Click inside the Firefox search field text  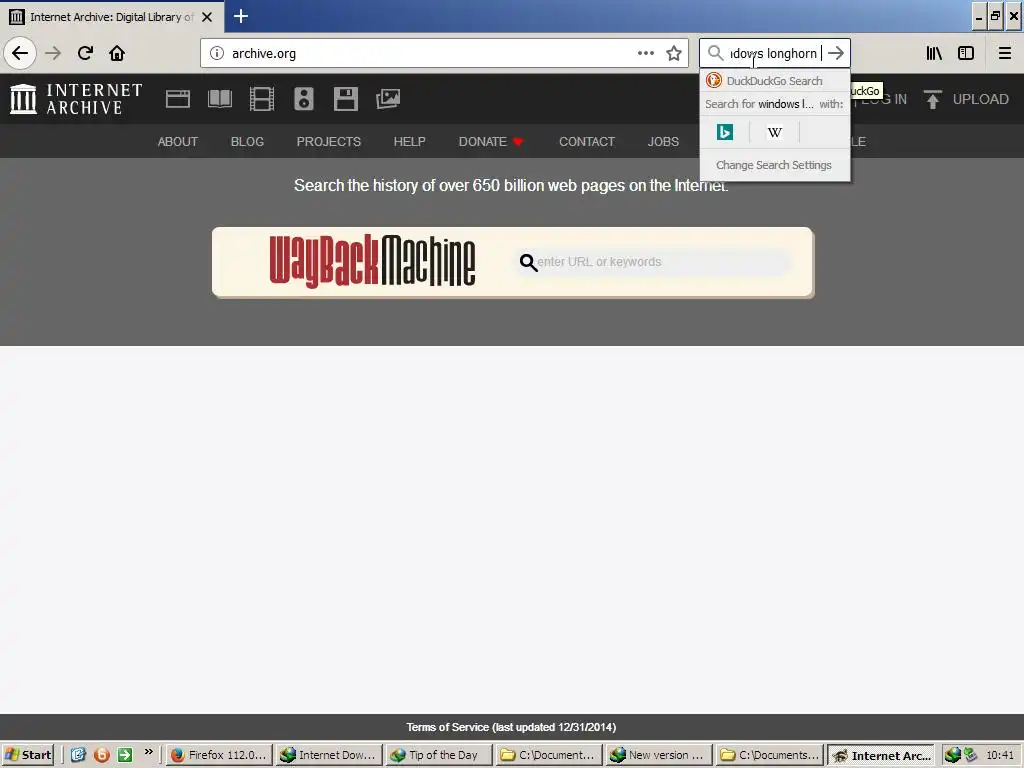click(774, 53)
